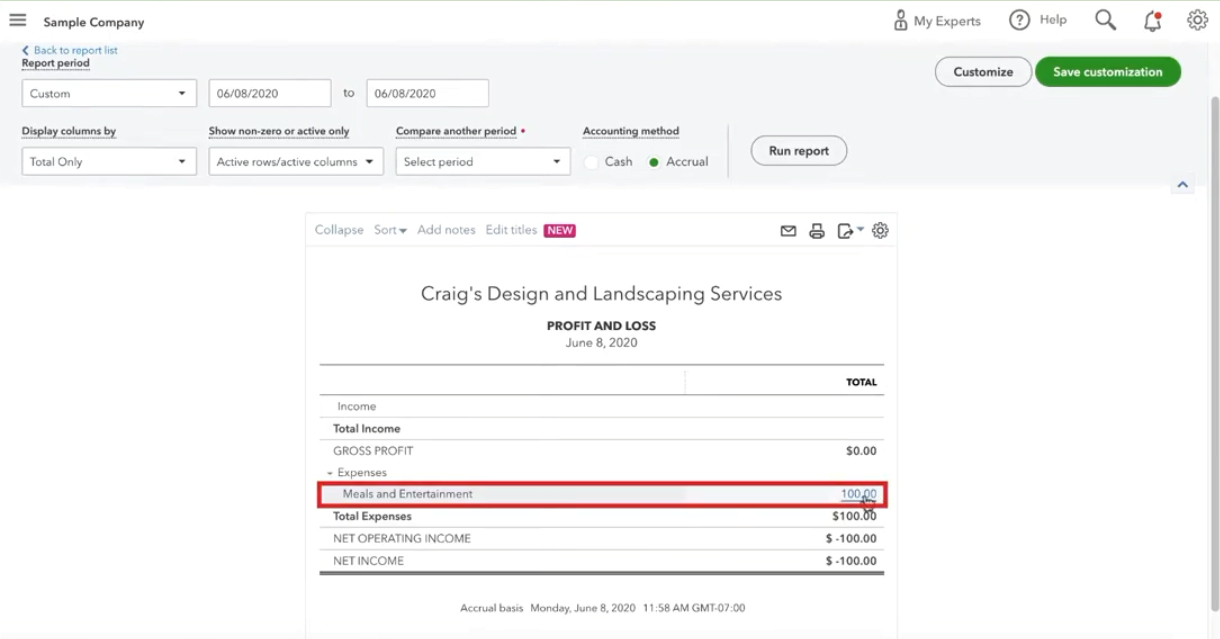
Task: Print the Profit and Loss report
Action: [x=817, y=231]
